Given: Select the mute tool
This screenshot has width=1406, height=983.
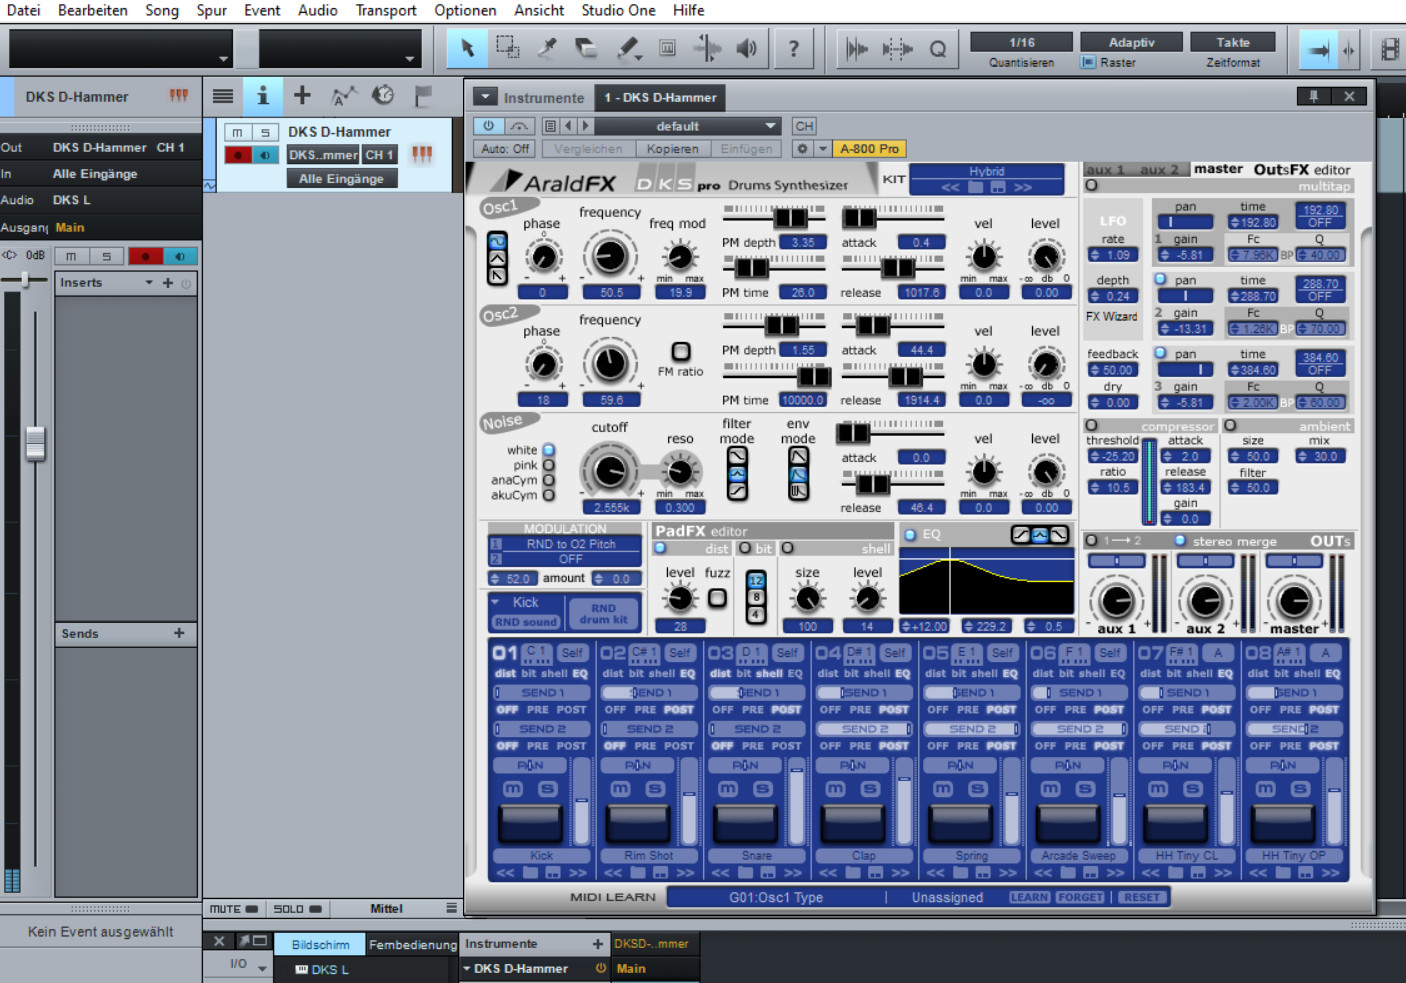Looking at the screenshot, I should (x=667, y=48).
